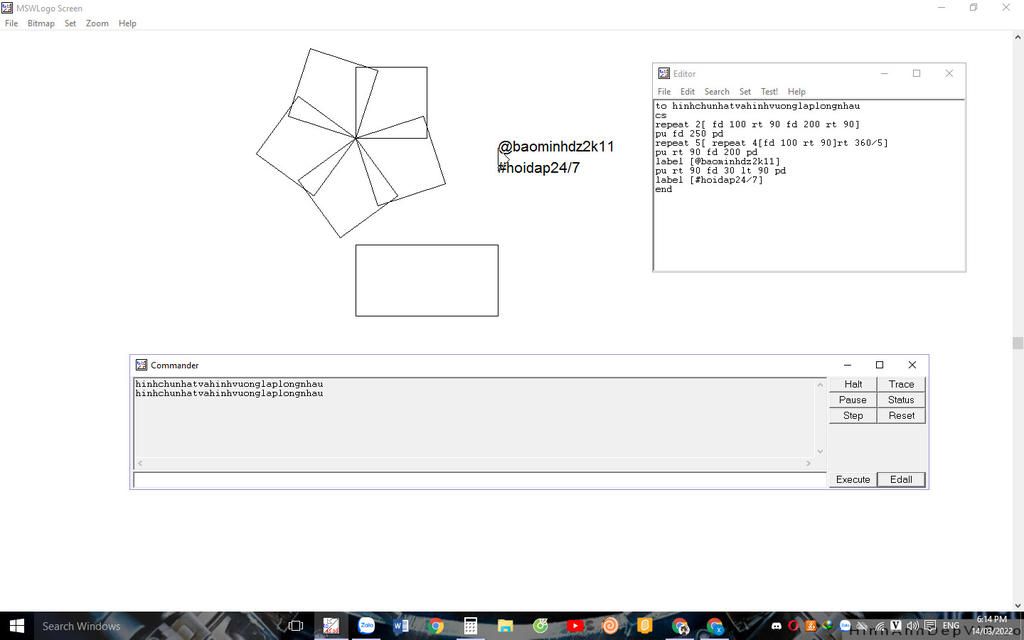Image resolution: width=1024 pixels, height=640 pixels.
Task: Open the Bitmap menu
Action: (x=40, y=23)
